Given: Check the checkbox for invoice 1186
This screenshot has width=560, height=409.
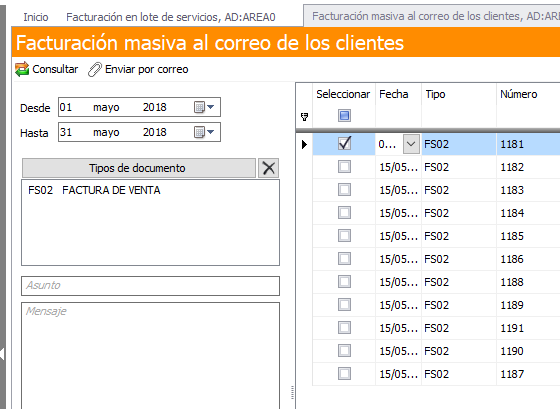Looking at the screenshot, I should click(x=344, y=259).
